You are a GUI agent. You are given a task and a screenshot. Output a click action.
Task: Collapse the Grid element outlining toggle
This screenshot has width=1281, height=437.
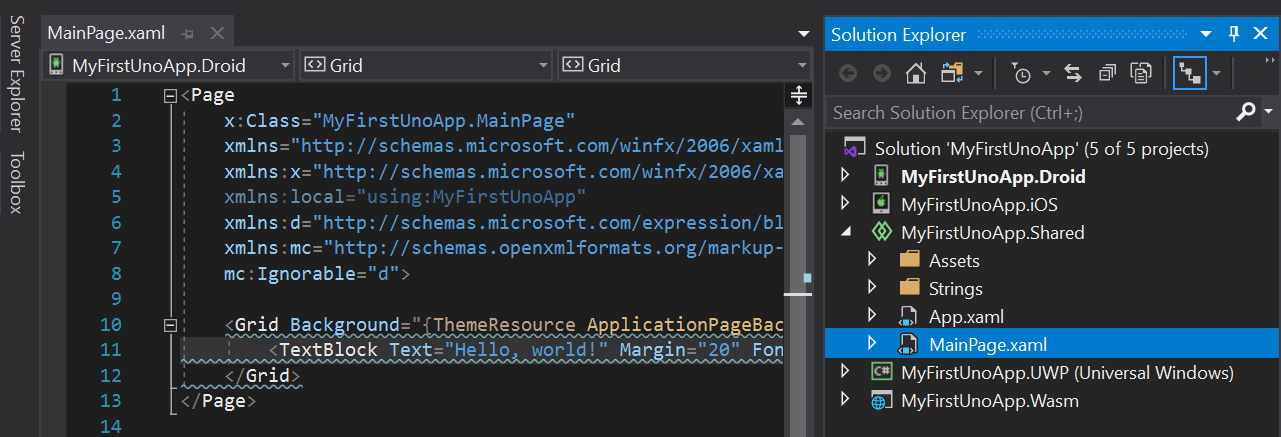tap(168, 325)
